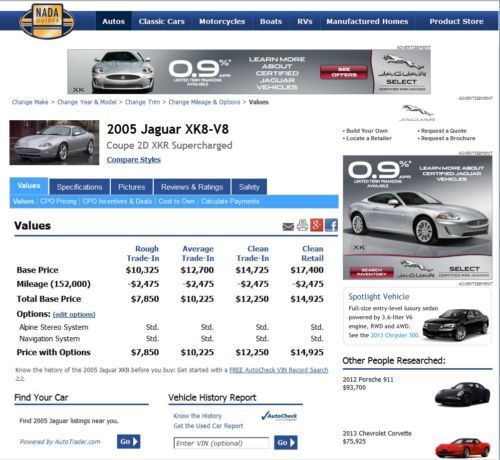Click the Alpine Stereo System option row
The height and width of the screenshot is (460, 500).
[x=170, y=327]
